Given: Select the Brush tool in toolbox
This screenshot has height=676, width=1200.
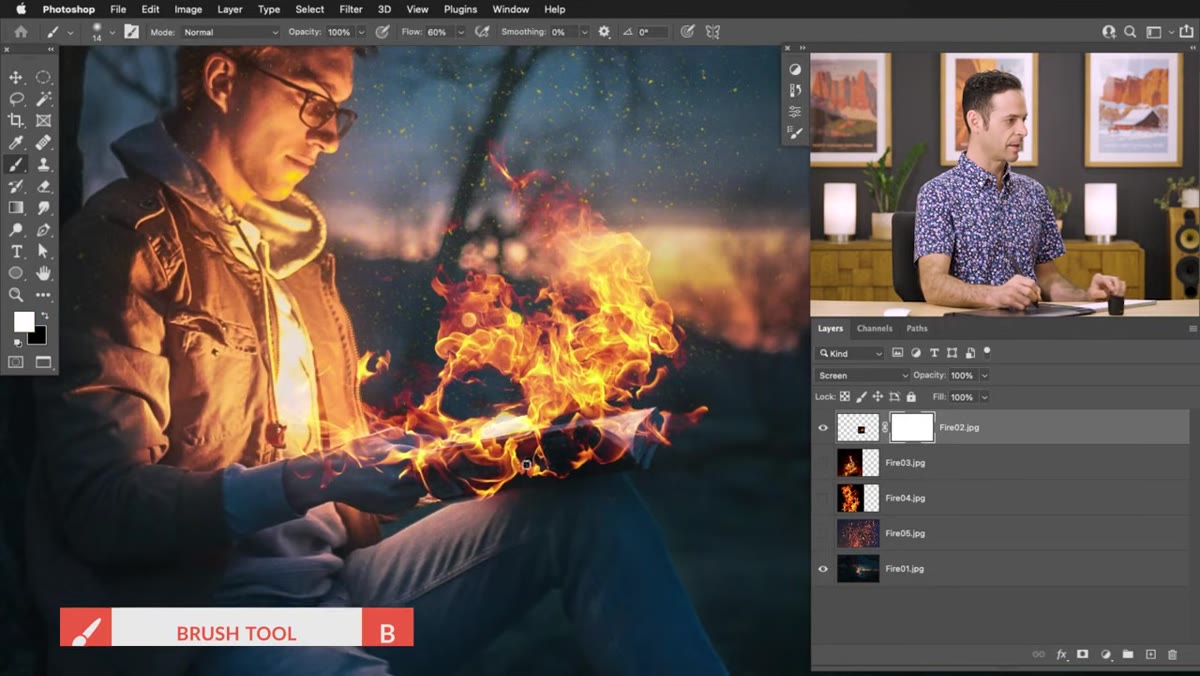Looking at the screenshot, I should (x=16, y=165).
